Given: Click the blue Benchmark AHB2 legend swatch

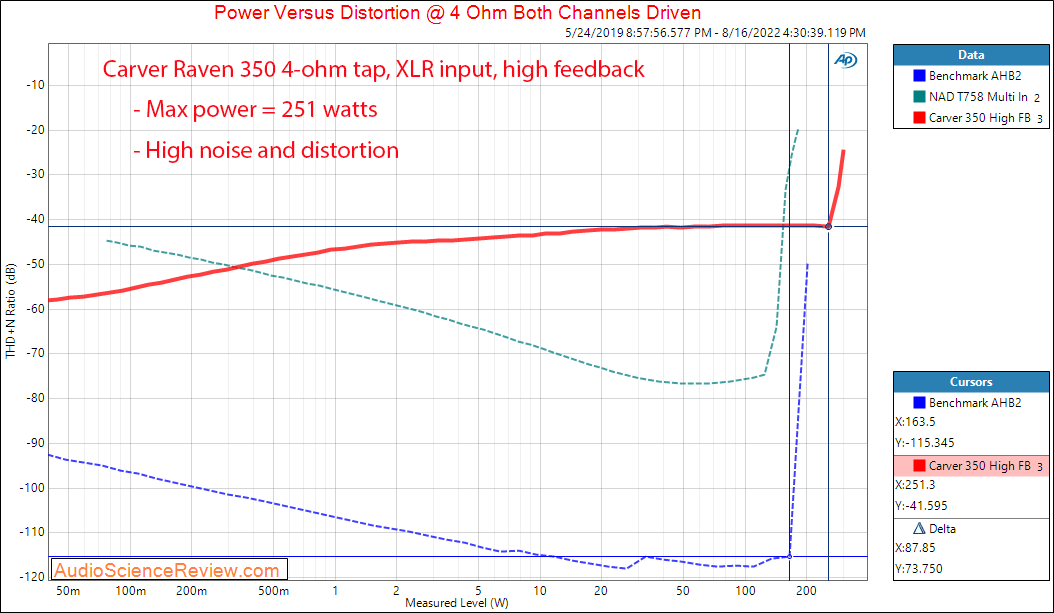Looking at the screenshot, I should [919, 76].
